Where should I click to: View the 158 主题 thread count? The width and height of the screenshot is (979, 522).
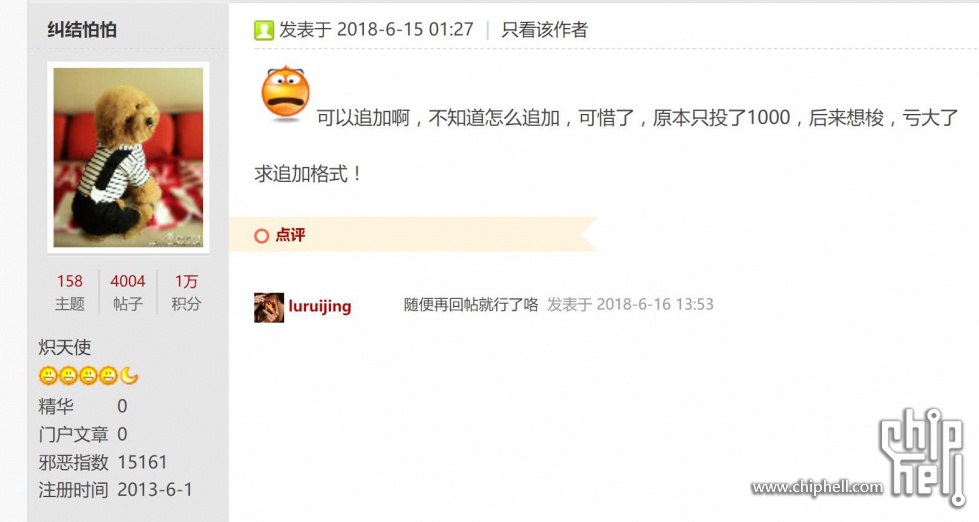pos(69,292)
